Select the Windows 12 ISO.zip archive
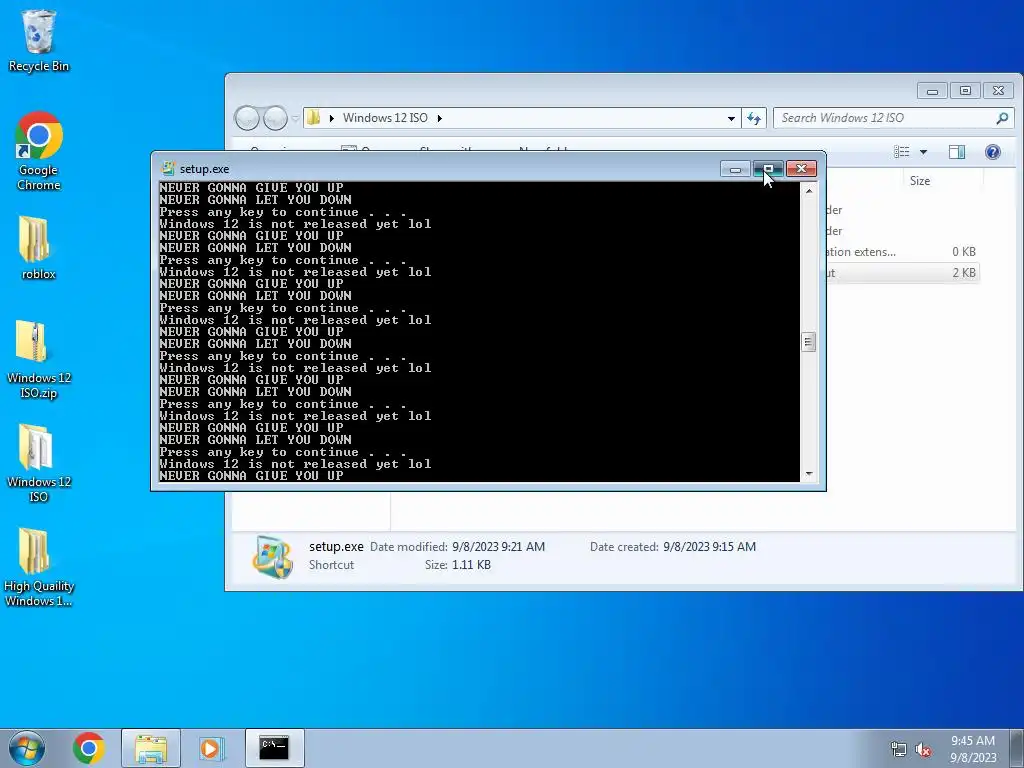The height and width of the screenshot is (768, 1024). coord(39,359)
